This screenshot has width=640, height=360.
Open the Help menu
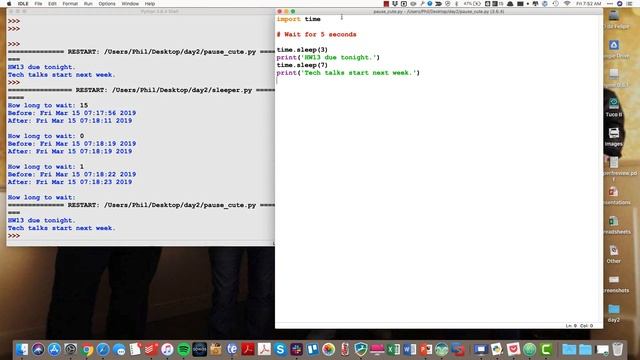click(150, 4)
